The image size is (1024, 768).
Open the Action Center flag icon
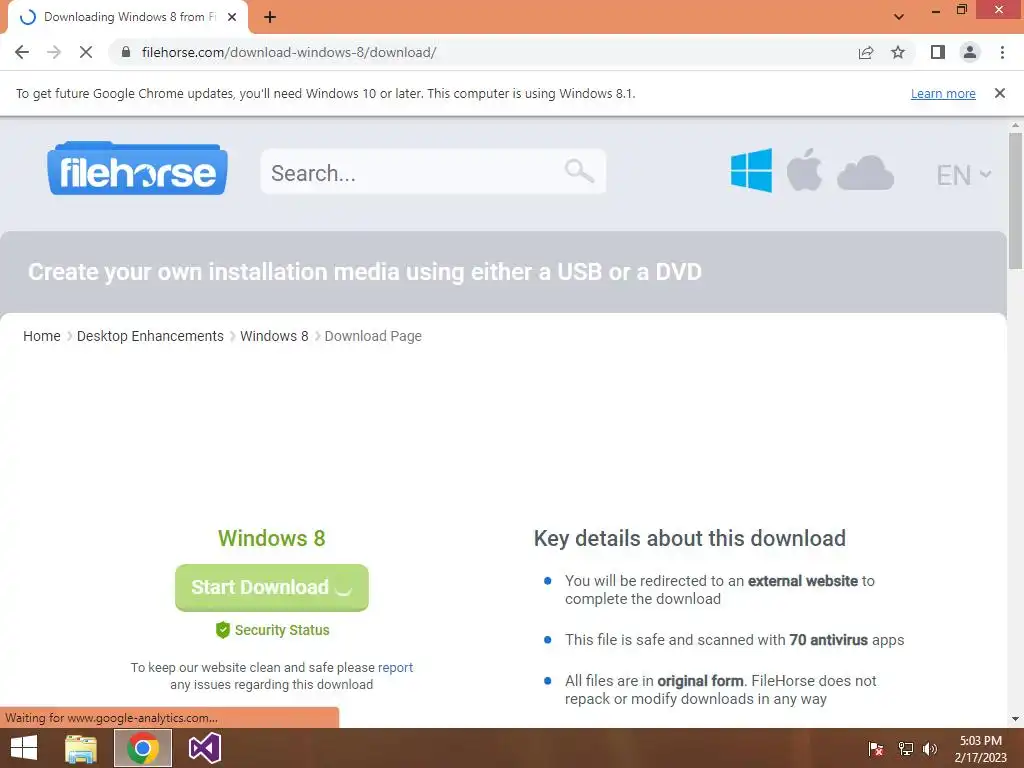coord(876,748)
